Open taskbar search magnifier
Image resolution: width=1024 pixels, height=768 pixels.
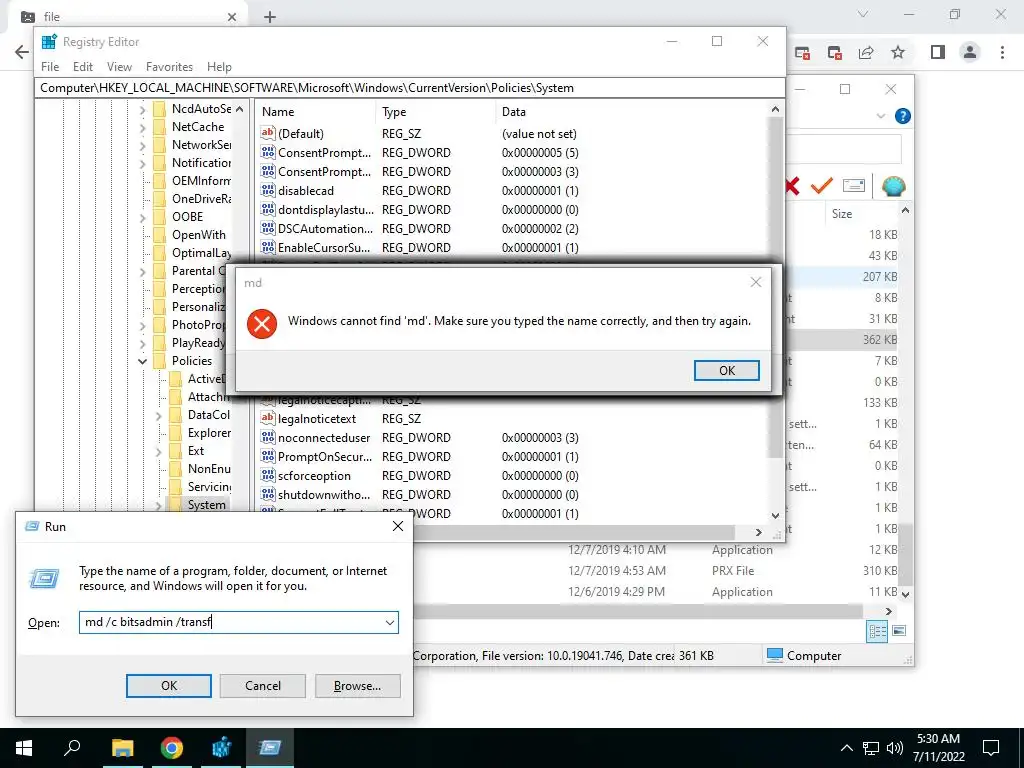point(72,748)
